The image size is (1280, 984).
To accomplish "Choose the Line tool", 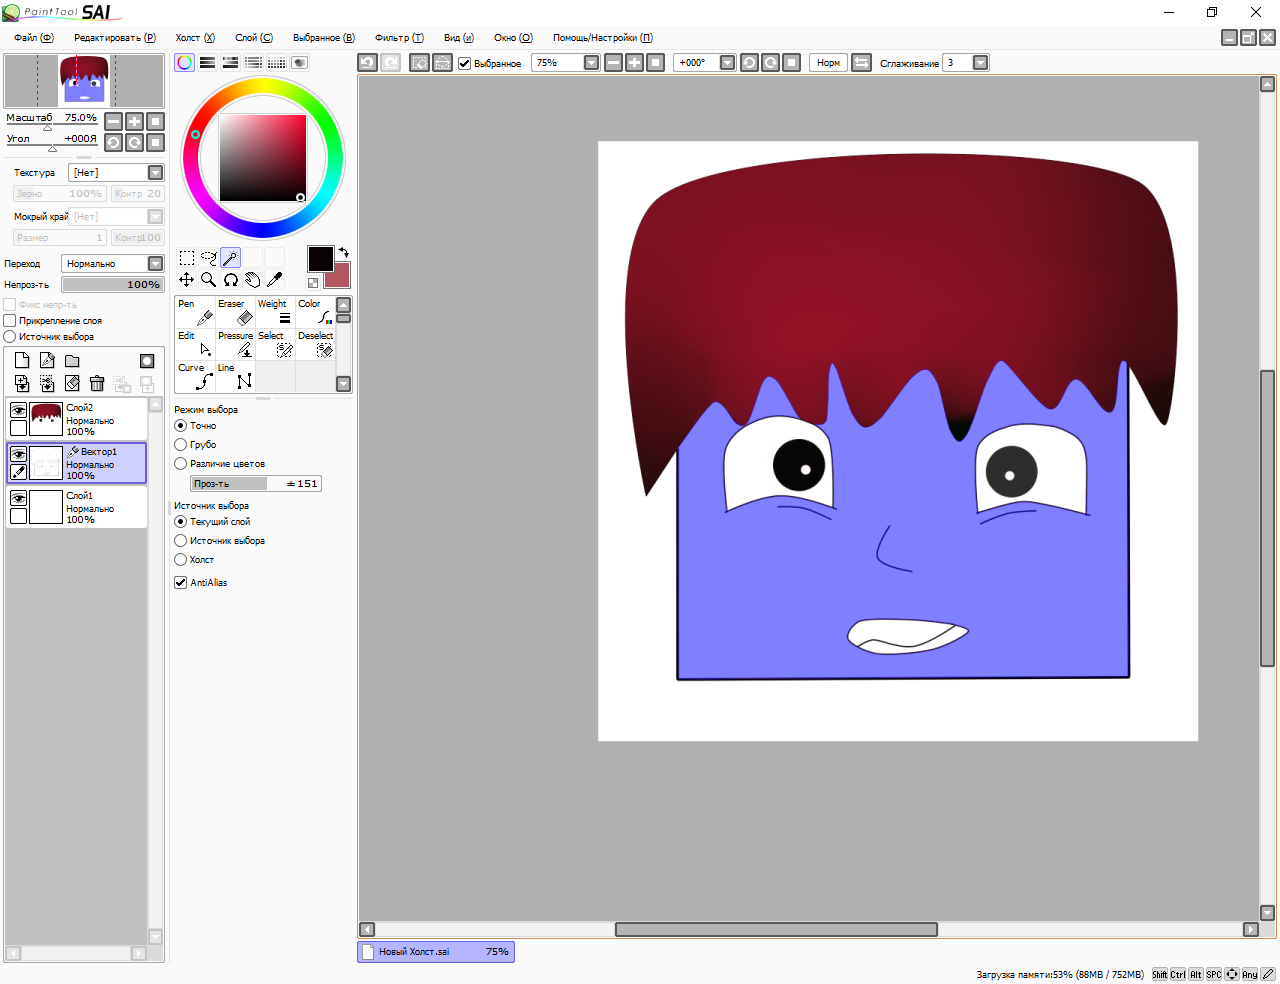I will [235, 376].
